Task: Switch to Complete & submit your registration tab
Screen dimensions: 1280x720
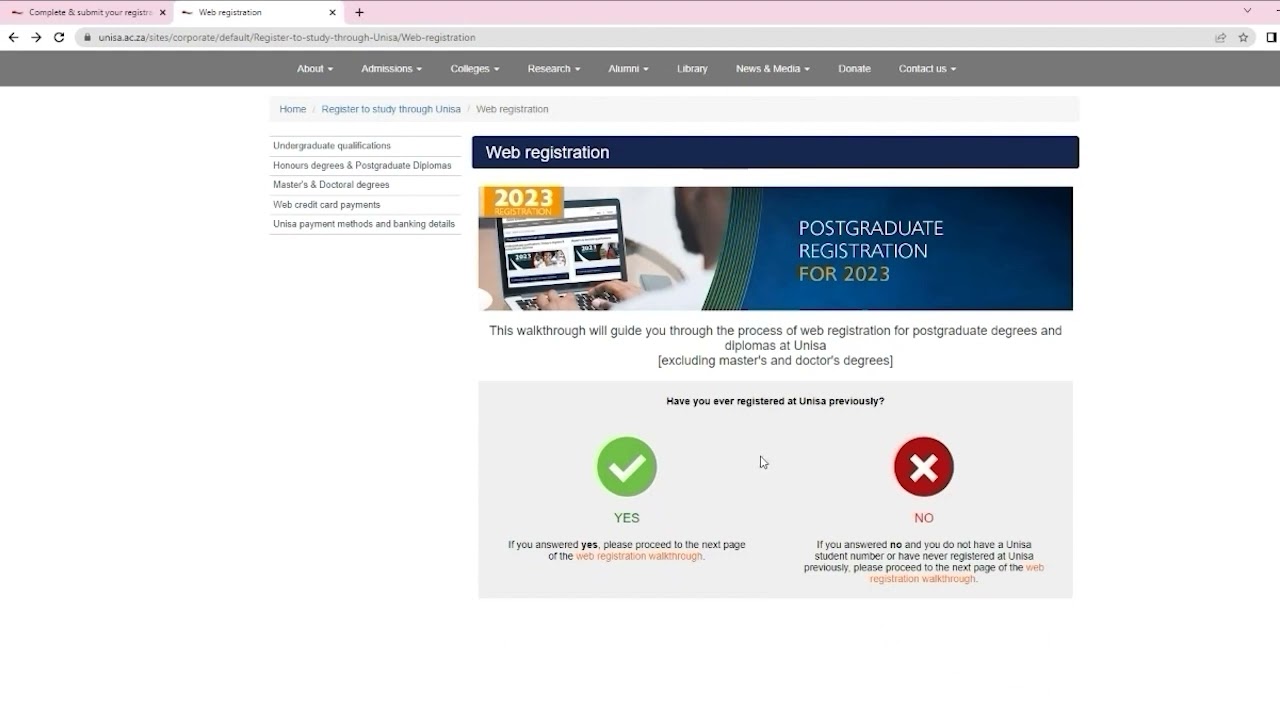Action: click(x=88, y=12)
